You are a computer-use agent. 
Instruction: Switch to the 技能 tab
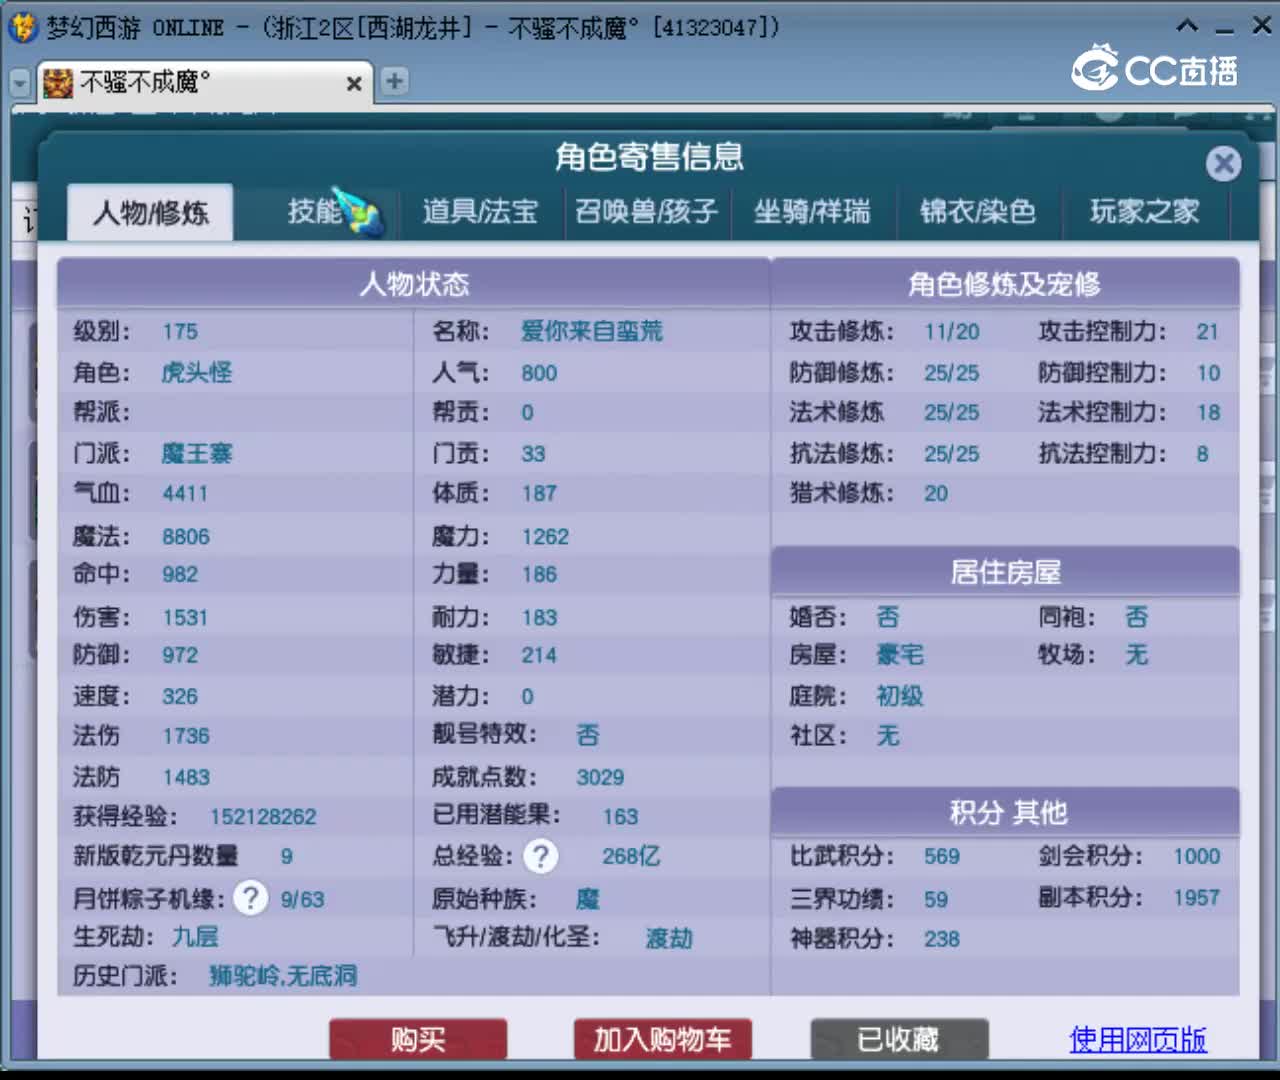click(x=315, y=211)
